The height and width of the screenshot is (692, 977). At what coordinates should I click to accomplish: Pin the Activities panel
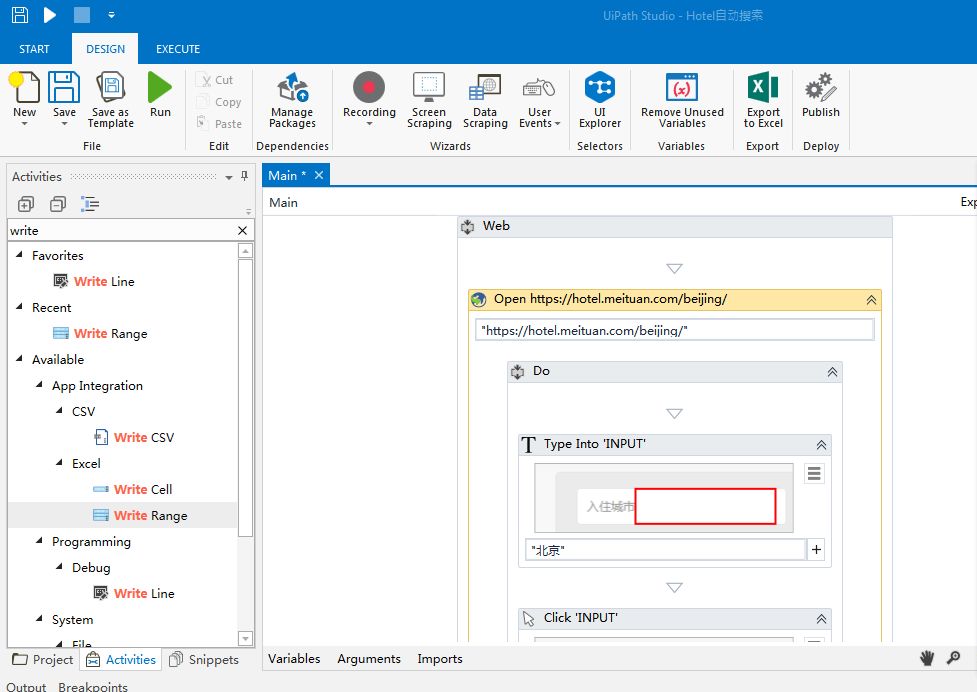244,176
